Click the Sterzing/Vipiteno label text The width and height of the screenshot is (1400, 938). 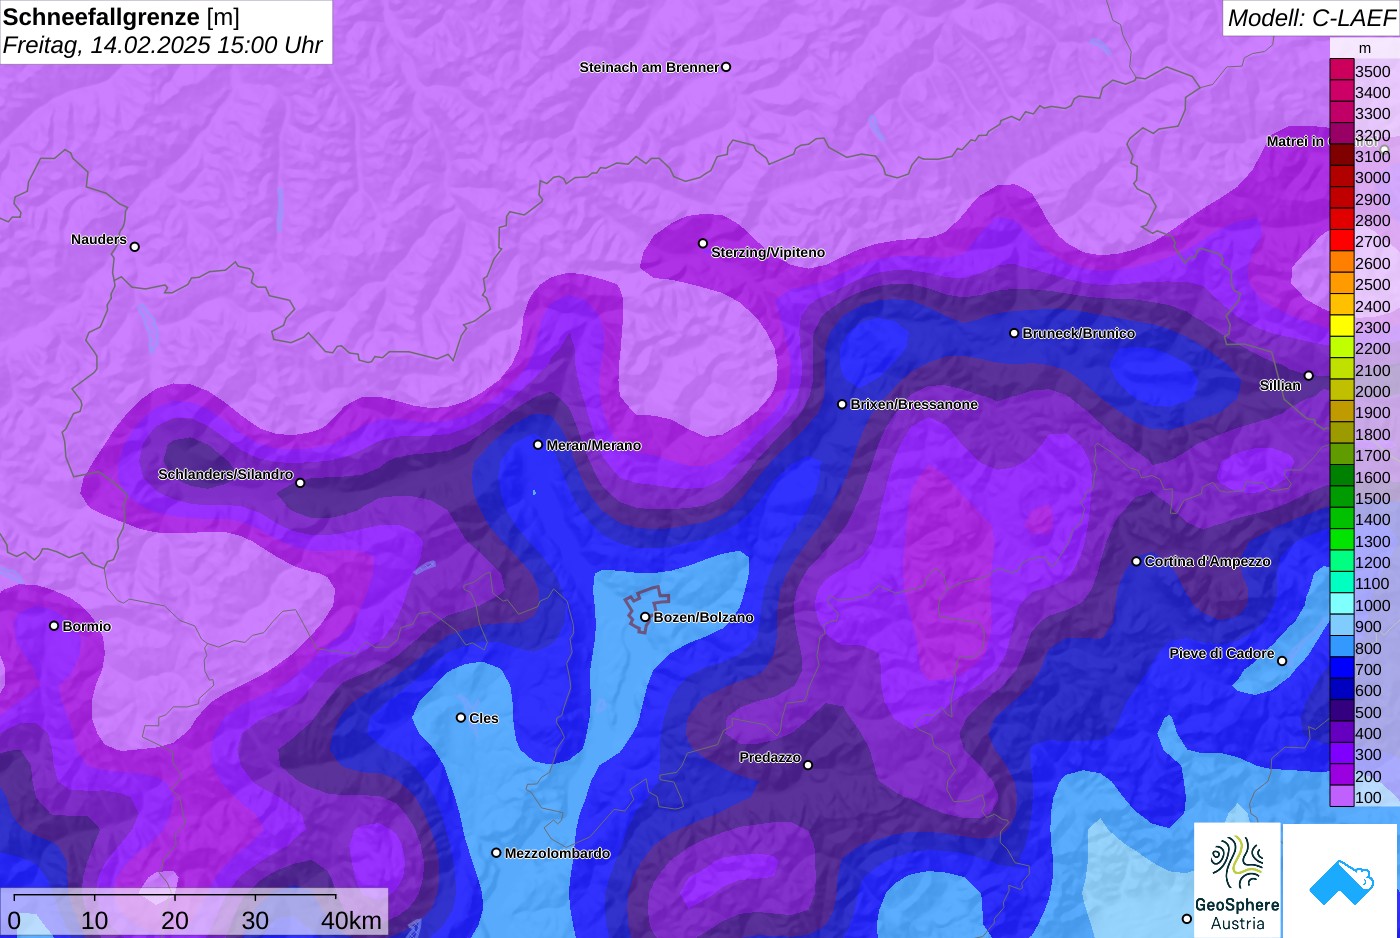(768, 252)
